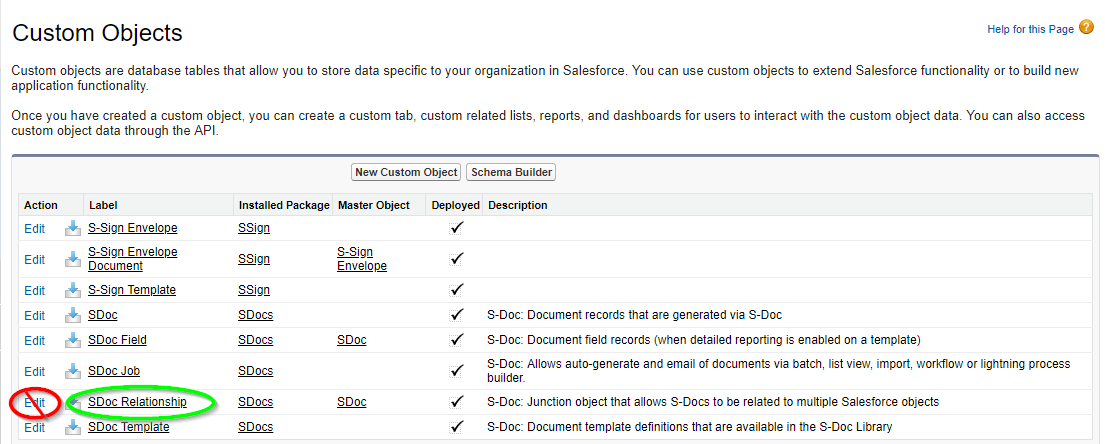Click download icon next to SDoc label
The width and height of the screenshot is (1105, 444).
pos(73,315)
